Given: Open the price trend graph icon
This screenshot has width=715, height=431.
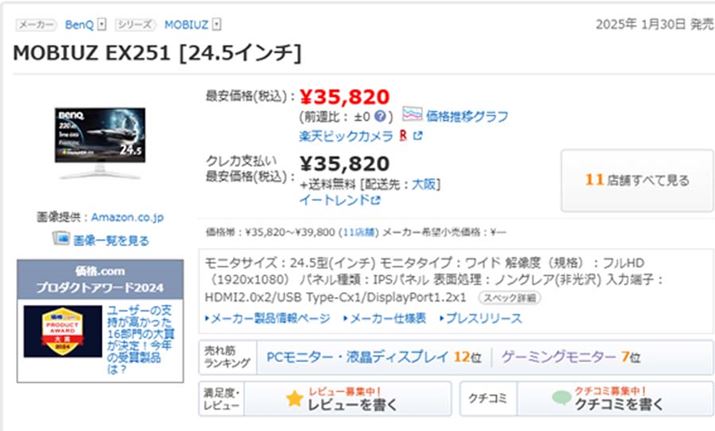Looking at the screenshot, I should point(412,115).
